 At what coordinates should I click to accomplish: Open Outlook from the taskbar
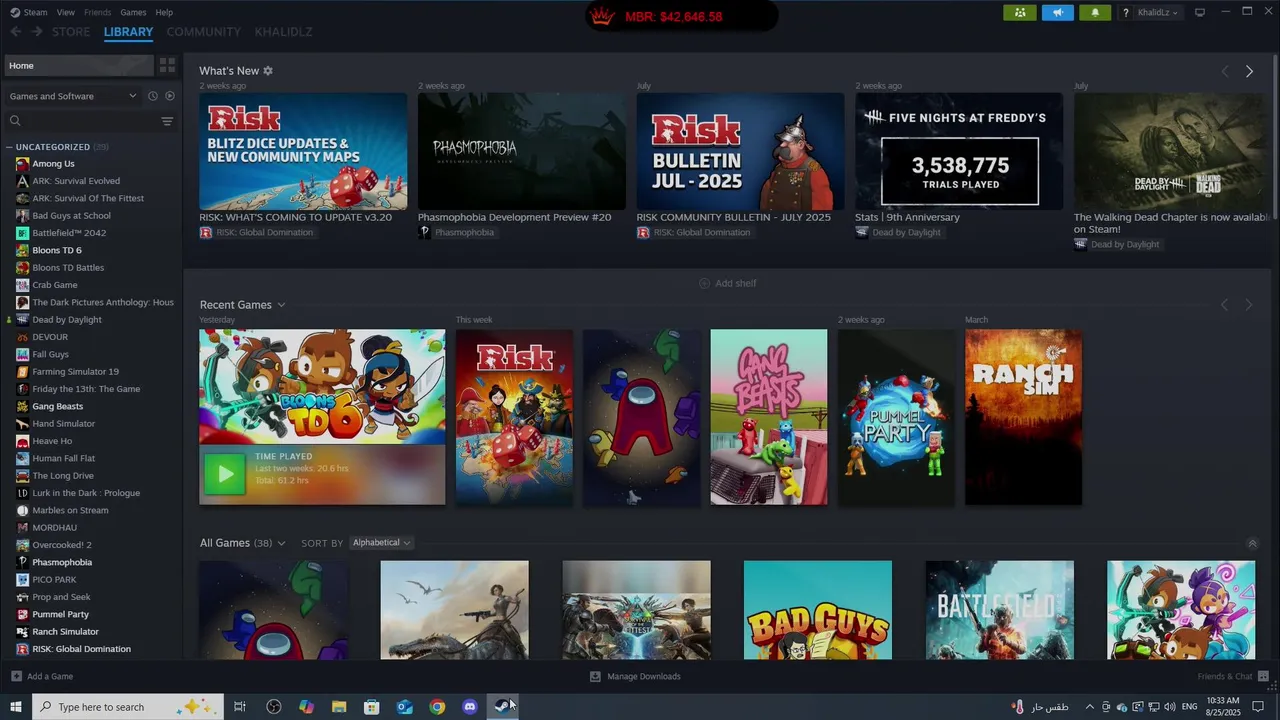pyautogui.click(x=404, y=707)
